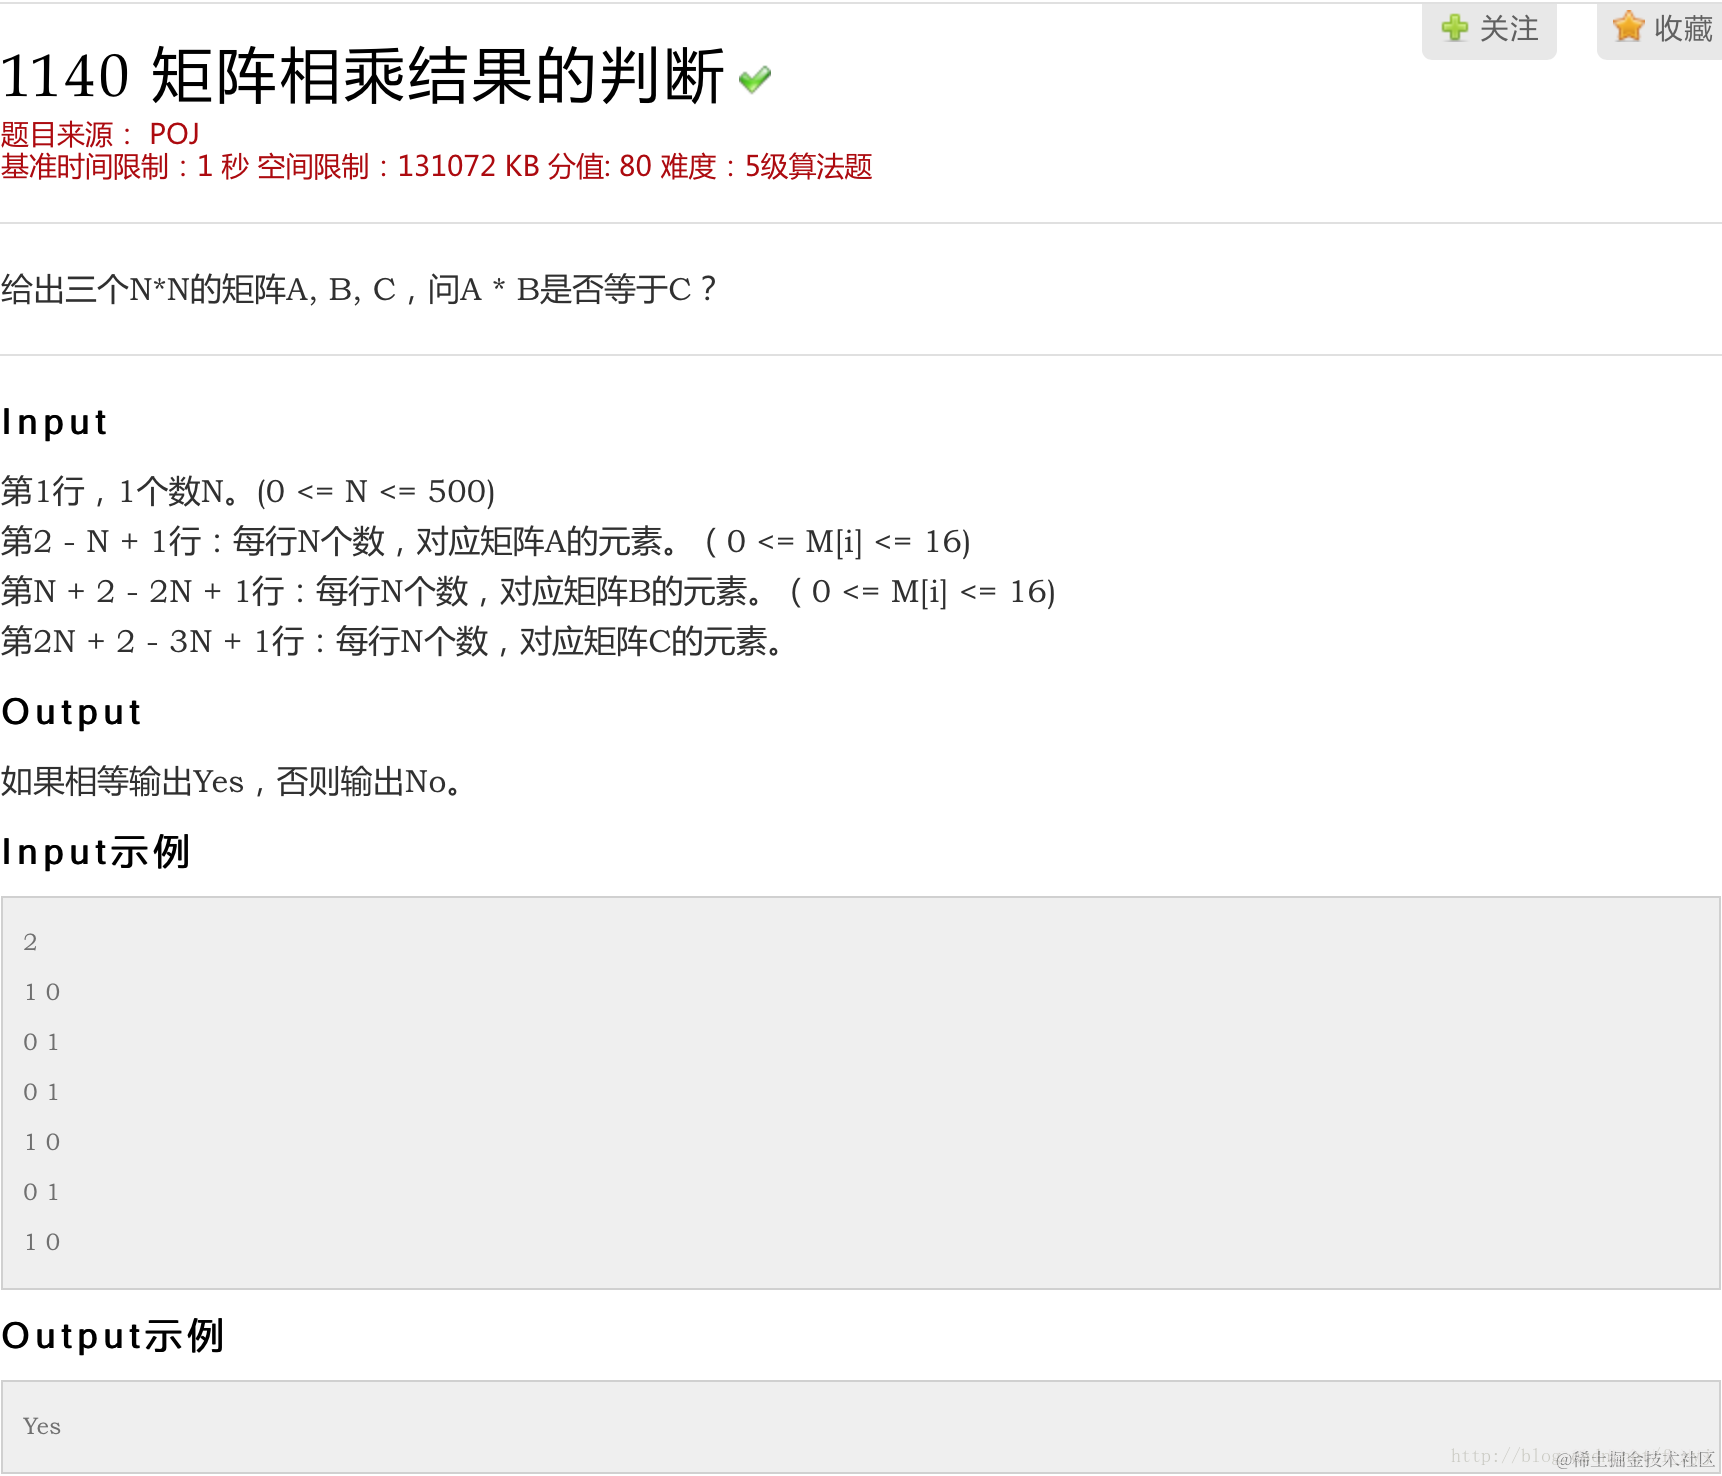
Task: Click the line describing matrix B elements
Action: pyautogui.click(x=528, y=591)
